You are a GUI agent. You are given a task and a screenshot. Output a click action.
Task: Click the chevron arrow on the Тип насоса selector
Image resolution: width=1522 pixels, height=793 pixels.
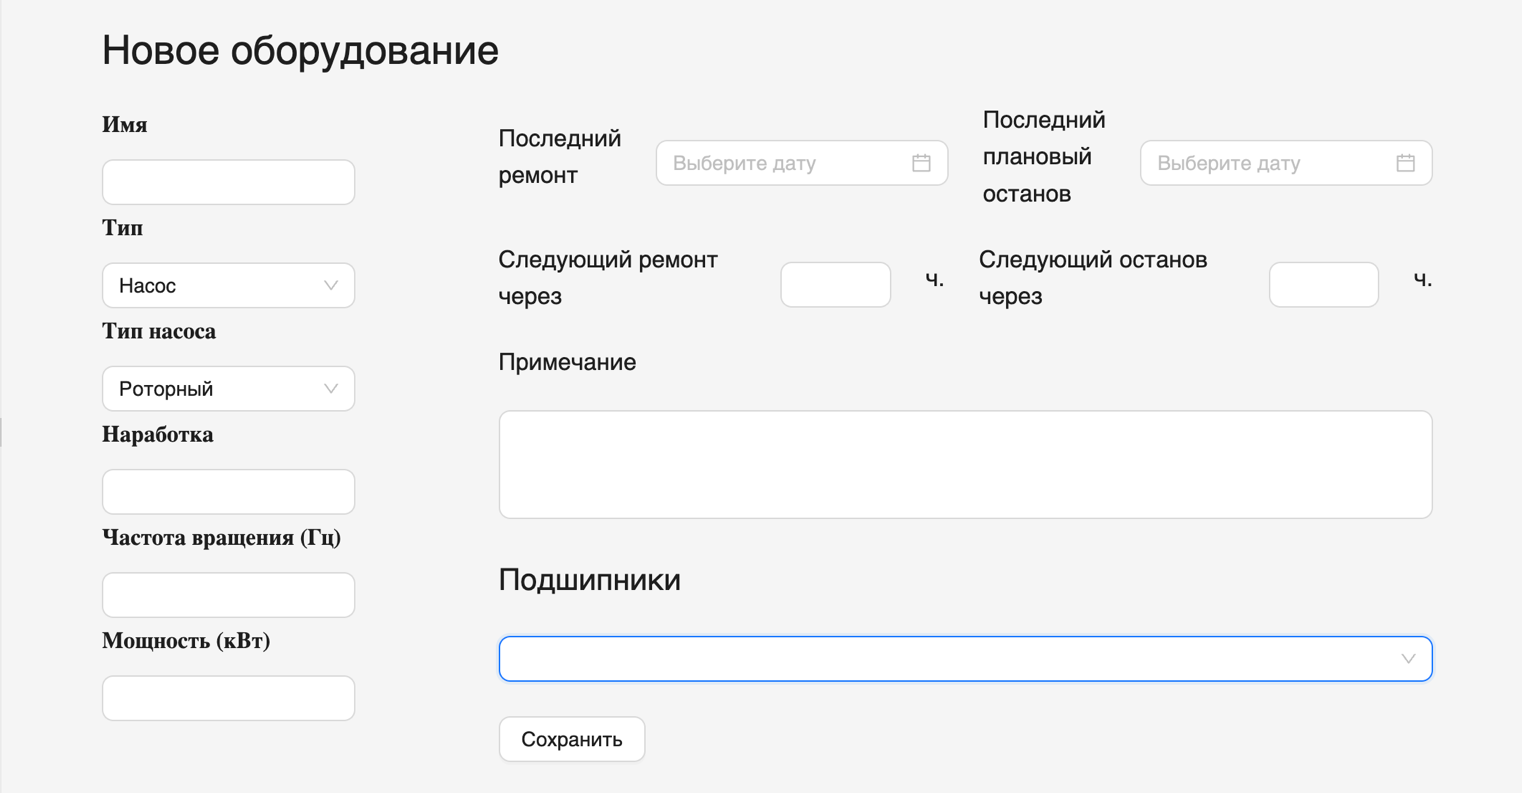pos(331,388)
